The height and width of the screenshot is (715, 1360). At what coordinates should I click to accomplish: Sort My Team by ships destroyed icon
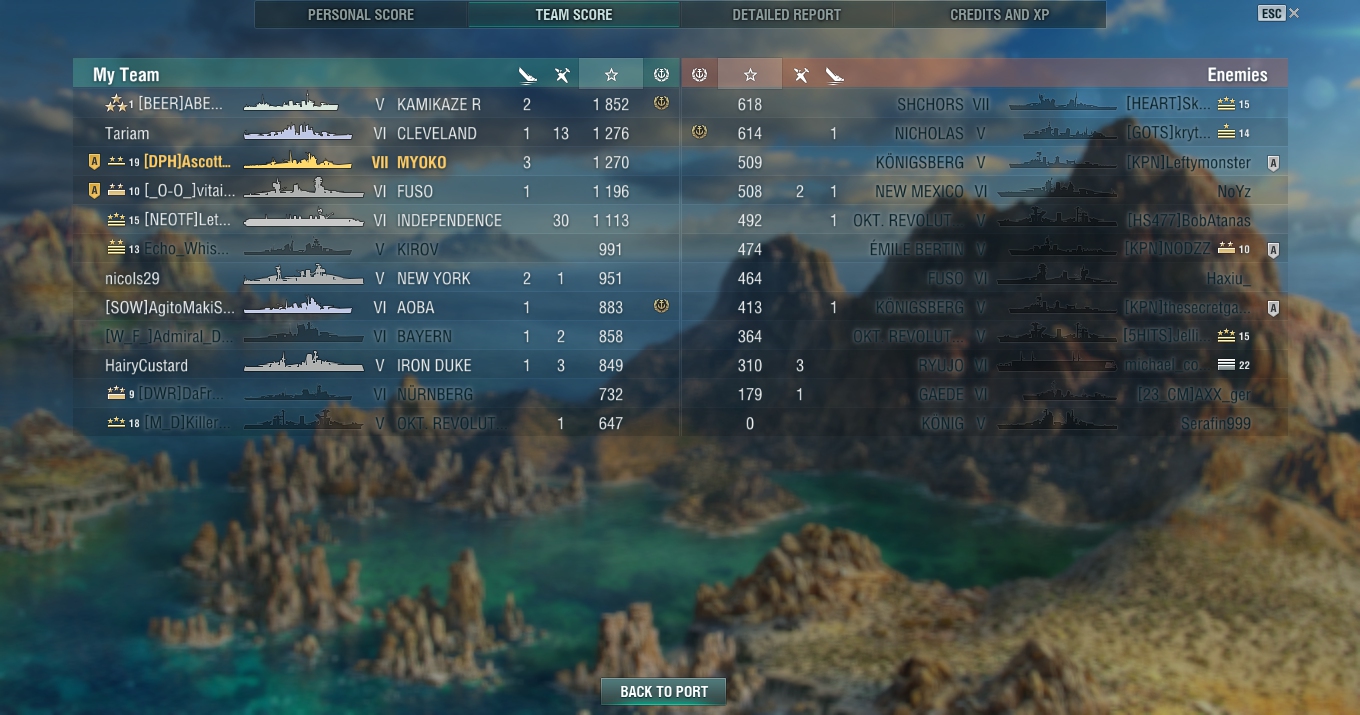527,75
